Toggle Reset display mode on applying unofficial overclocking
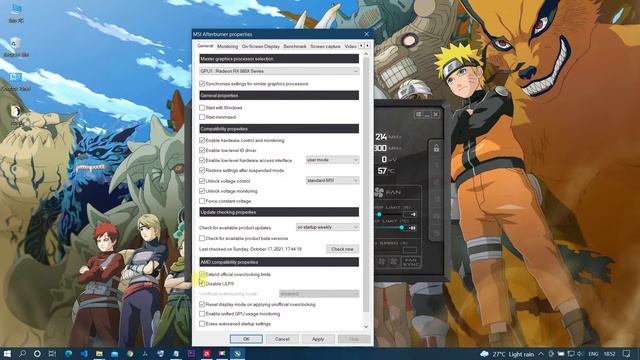Image resolution: width=640 pixels, height=360 pixels. (202, 304)
